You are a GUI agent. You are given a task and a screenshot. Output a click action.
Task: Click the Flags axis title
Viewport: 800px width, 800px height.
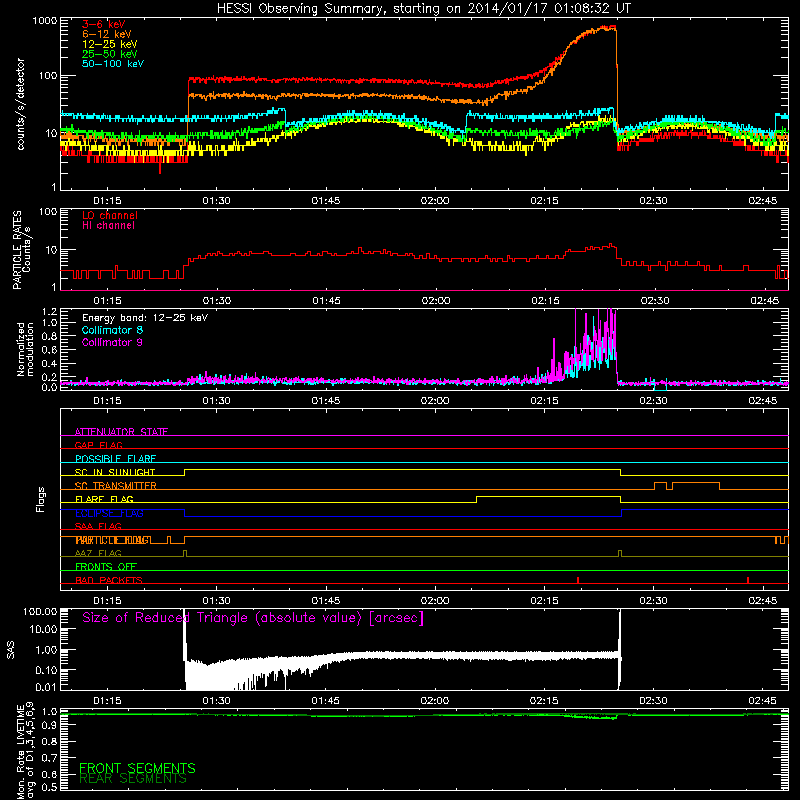40,499
